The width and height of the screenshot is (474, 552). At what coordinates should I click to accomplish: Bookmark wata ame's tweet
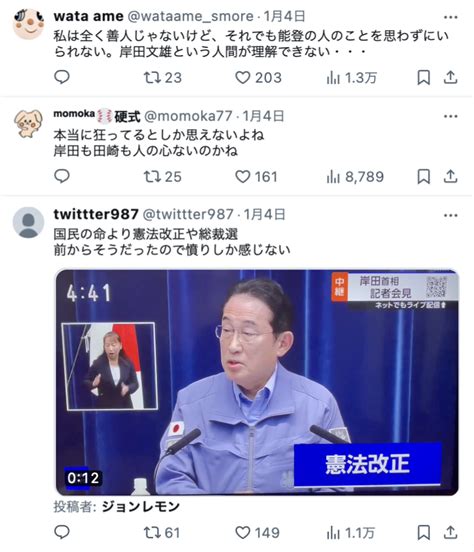point(424,77)
